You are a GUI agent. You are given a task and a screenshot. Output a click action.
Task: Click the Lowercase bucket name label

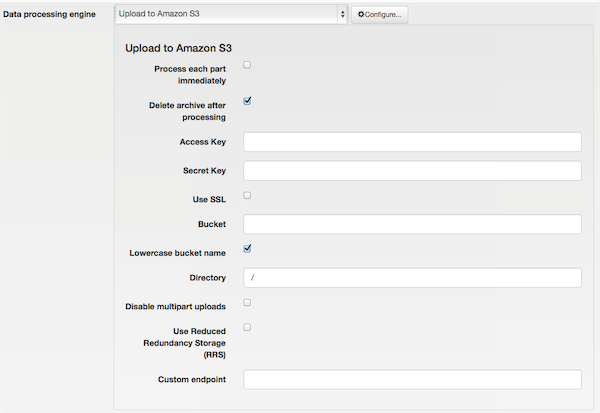(177, 253)
